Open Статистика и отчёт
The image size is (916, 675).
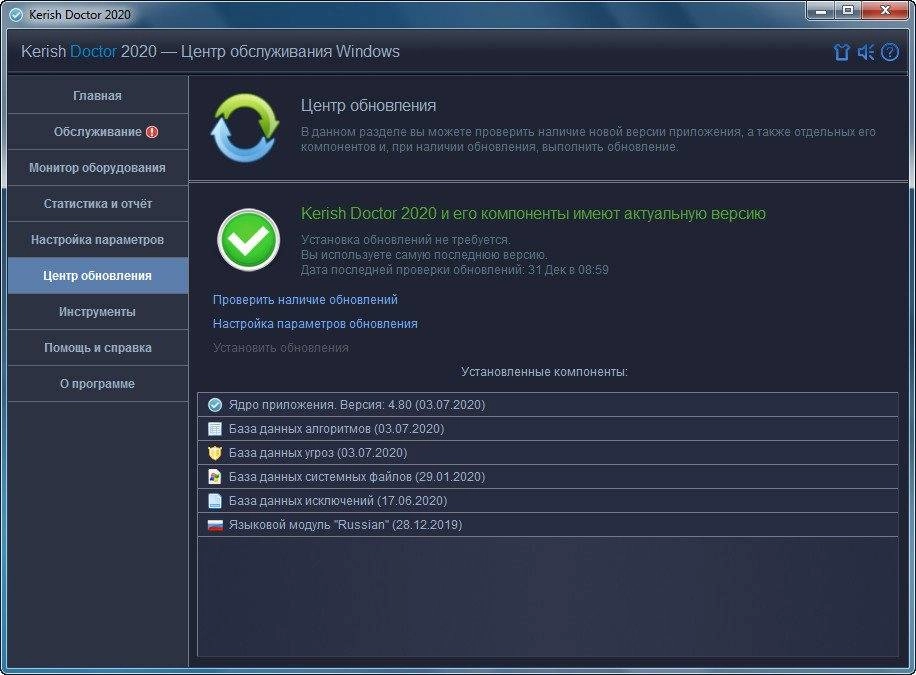98,204
